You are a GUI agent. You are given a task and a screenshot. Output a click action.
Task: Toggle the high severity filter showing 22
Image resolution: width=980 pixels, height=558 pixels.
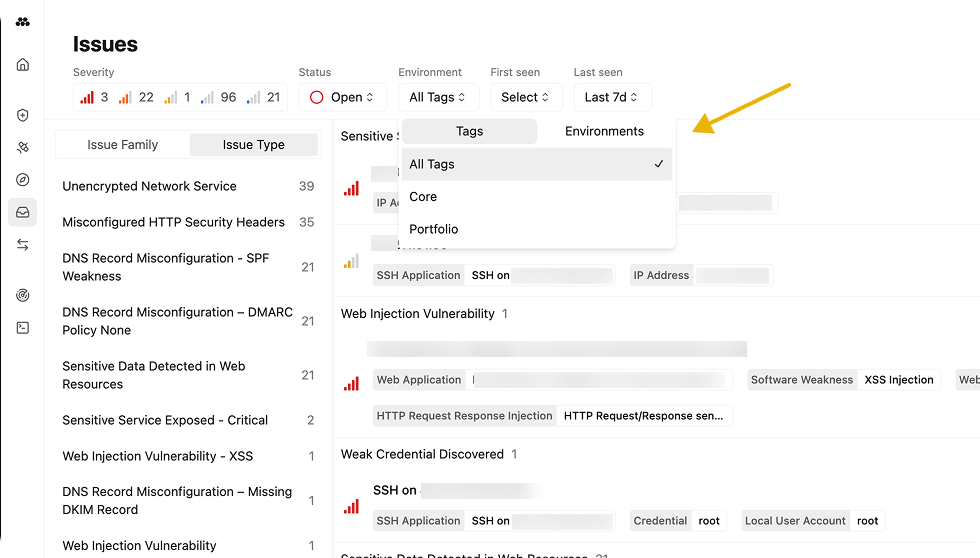(136, 97)
